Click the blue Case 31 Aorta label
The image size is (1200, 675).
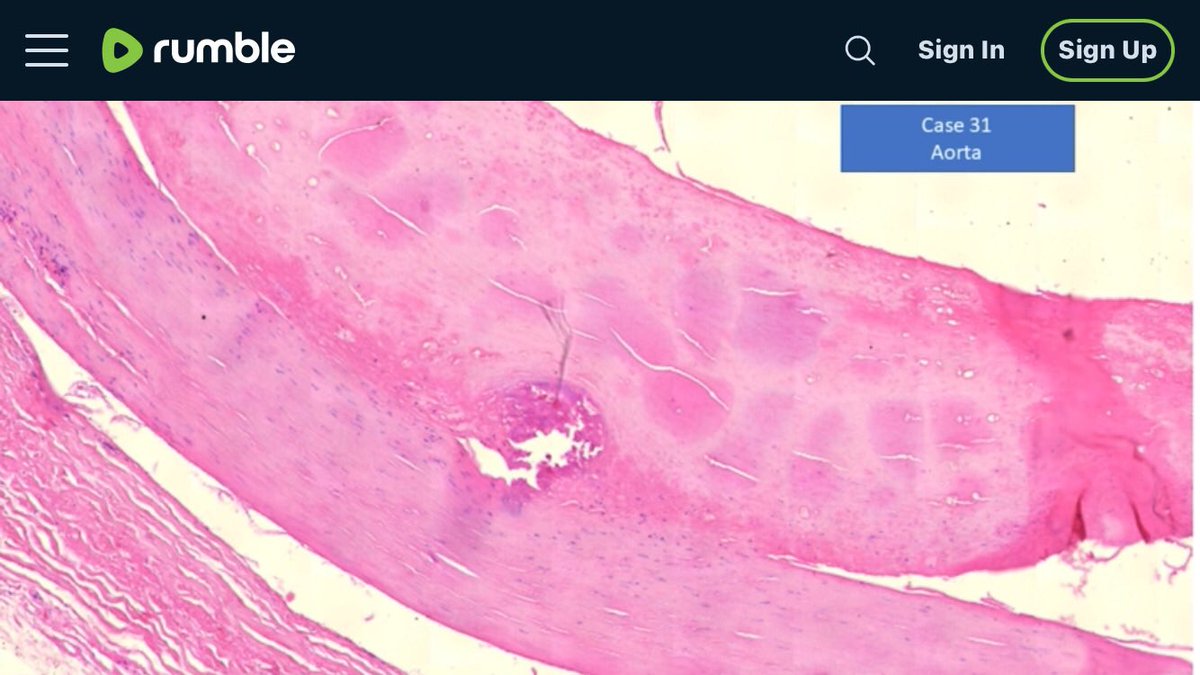point(957,138)
